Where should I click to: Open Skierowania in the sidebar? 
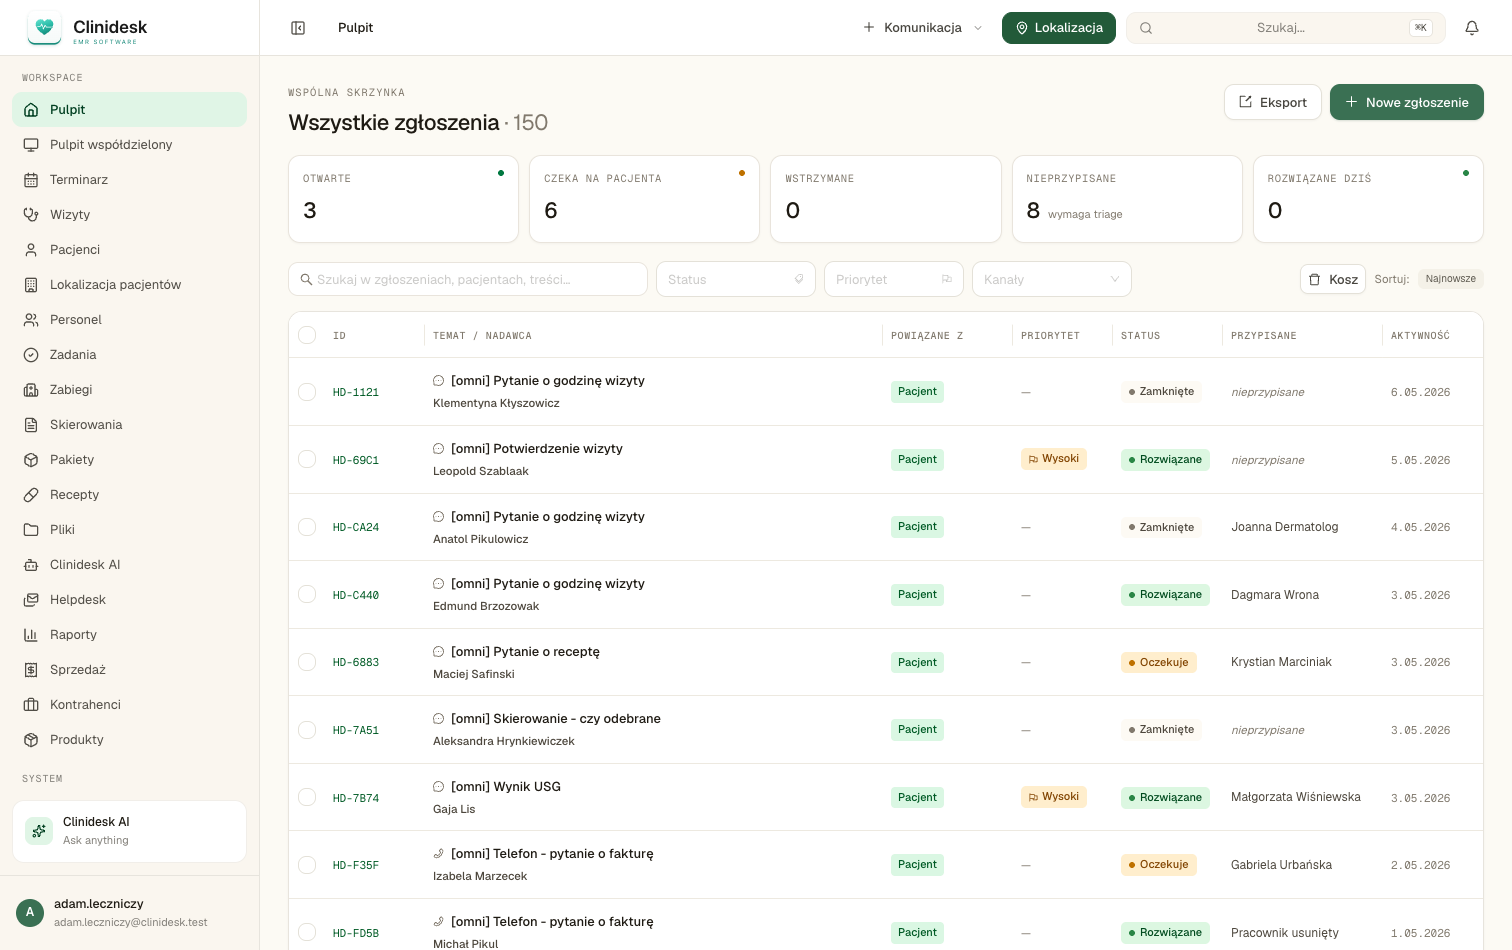click(130, 425)
